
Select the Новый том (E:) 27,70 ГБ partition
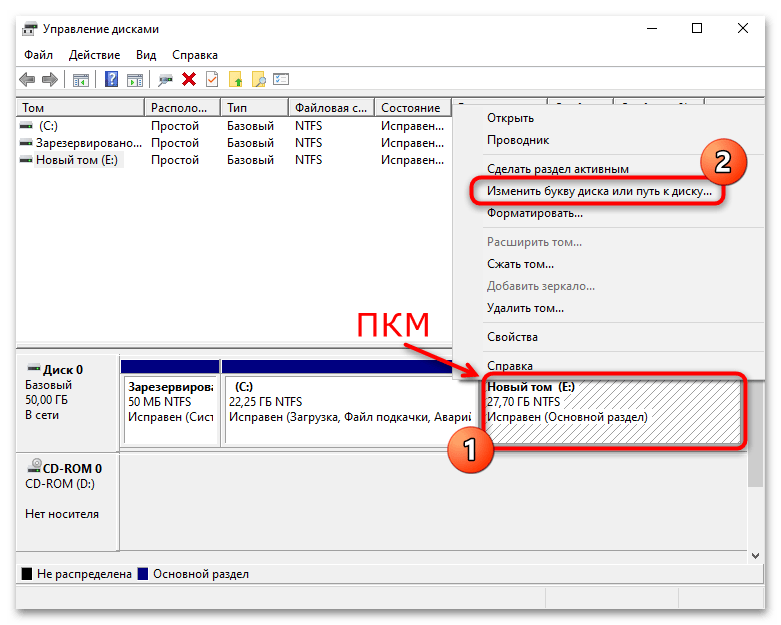(613, 411)
